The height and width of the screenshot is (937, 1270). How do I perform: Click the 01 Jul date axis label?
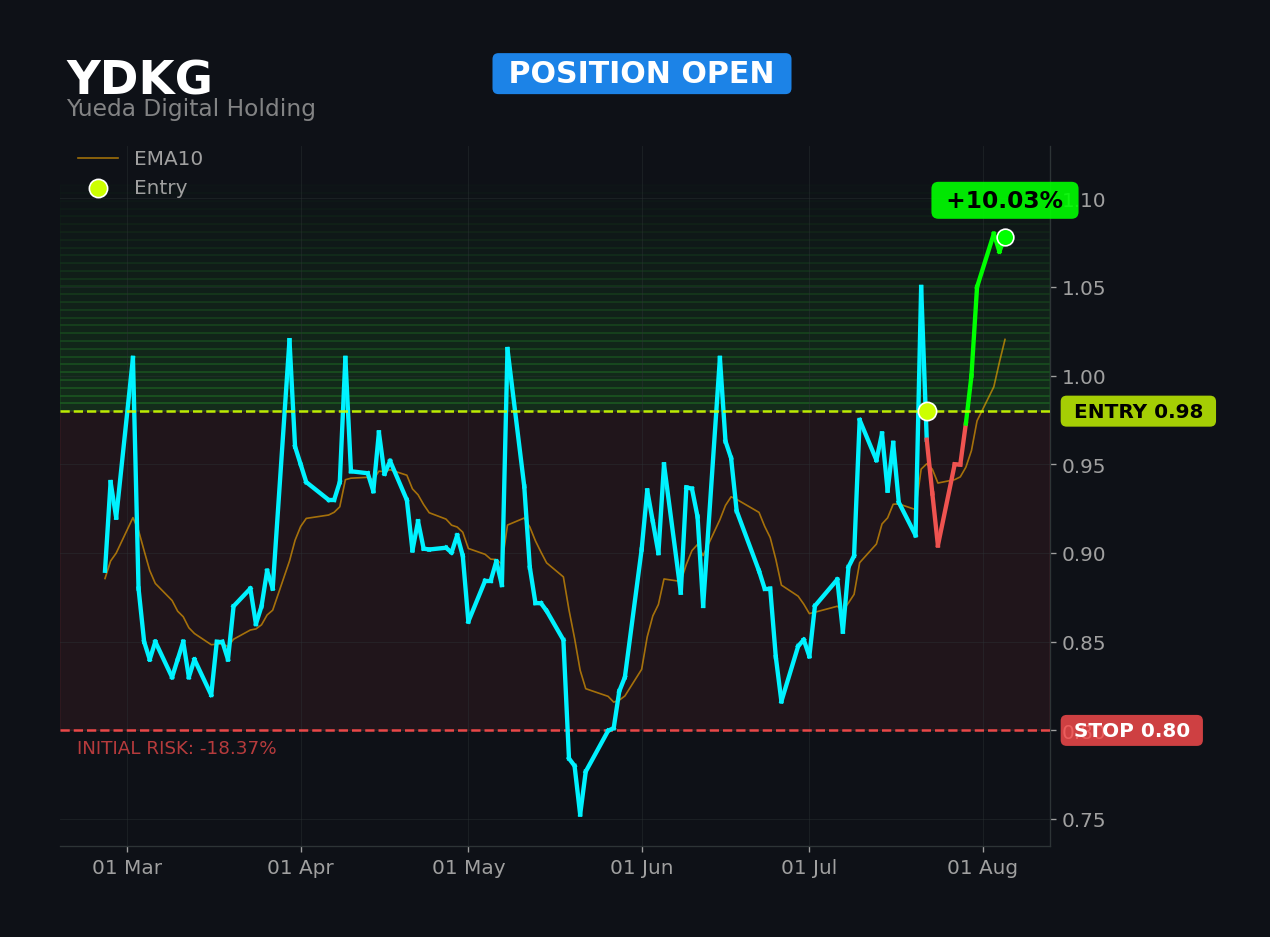pos(809,868)
